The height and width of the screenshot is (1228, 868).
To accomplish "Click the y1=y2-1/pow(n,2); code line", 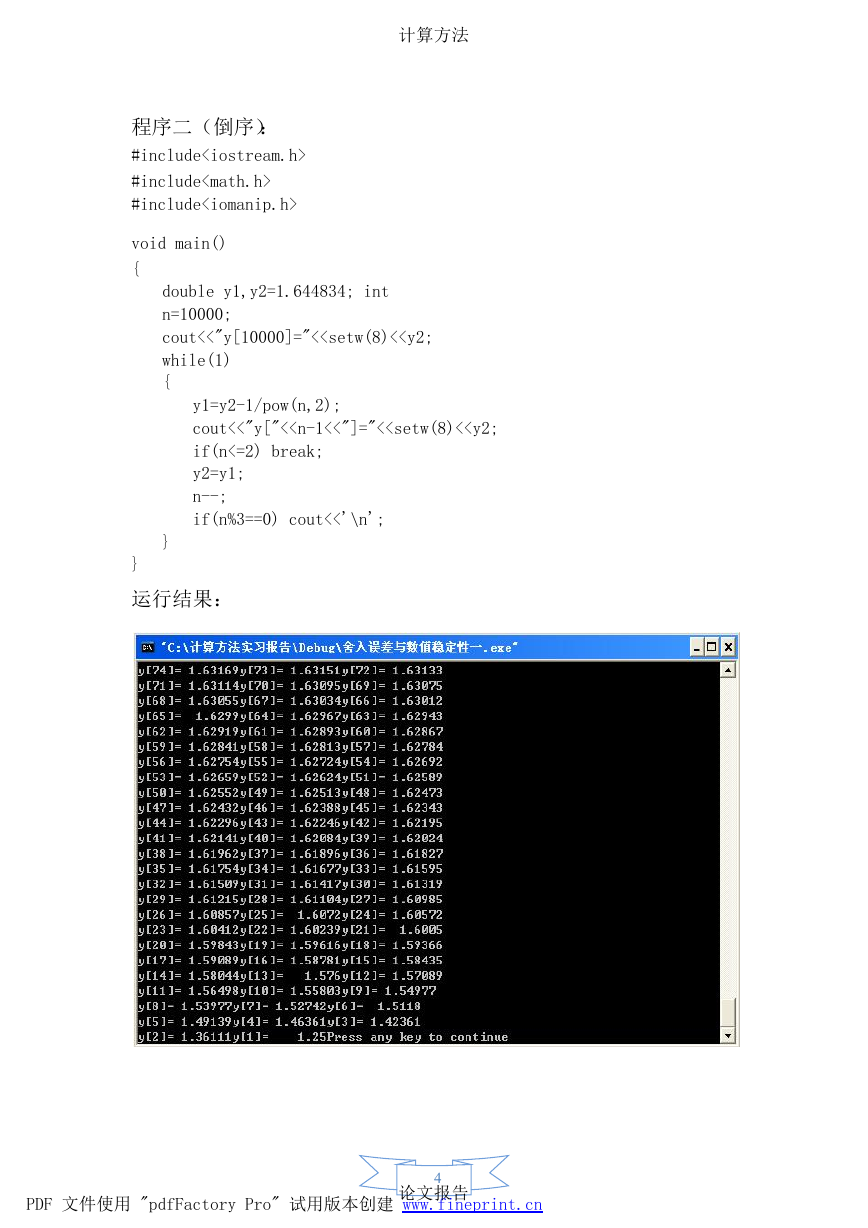I will point(266,405).
